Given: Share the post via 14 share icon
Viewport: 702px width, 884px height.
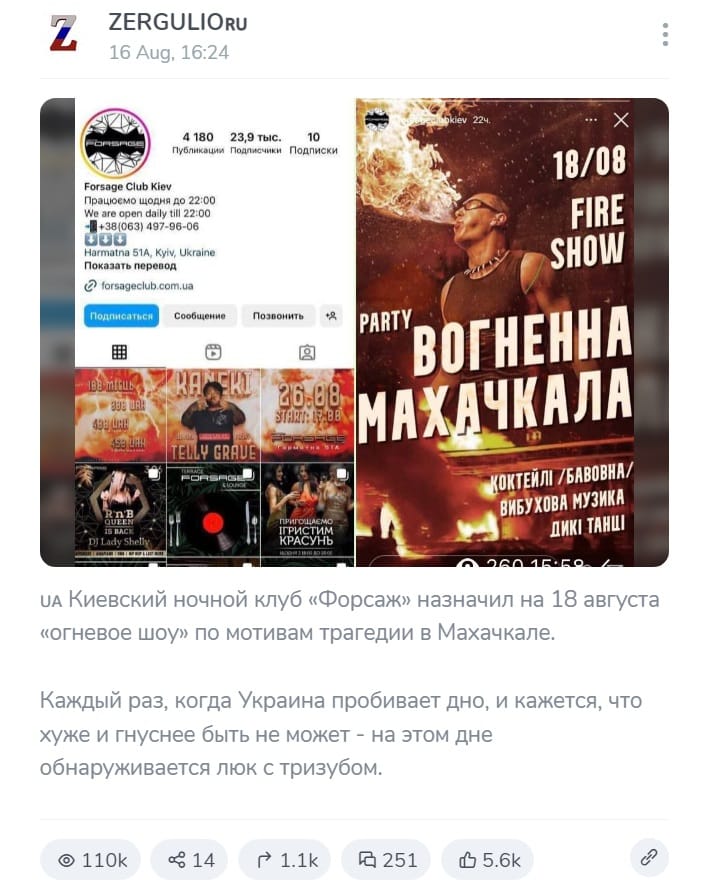Looking at the screenshot, I should (190, 860).
